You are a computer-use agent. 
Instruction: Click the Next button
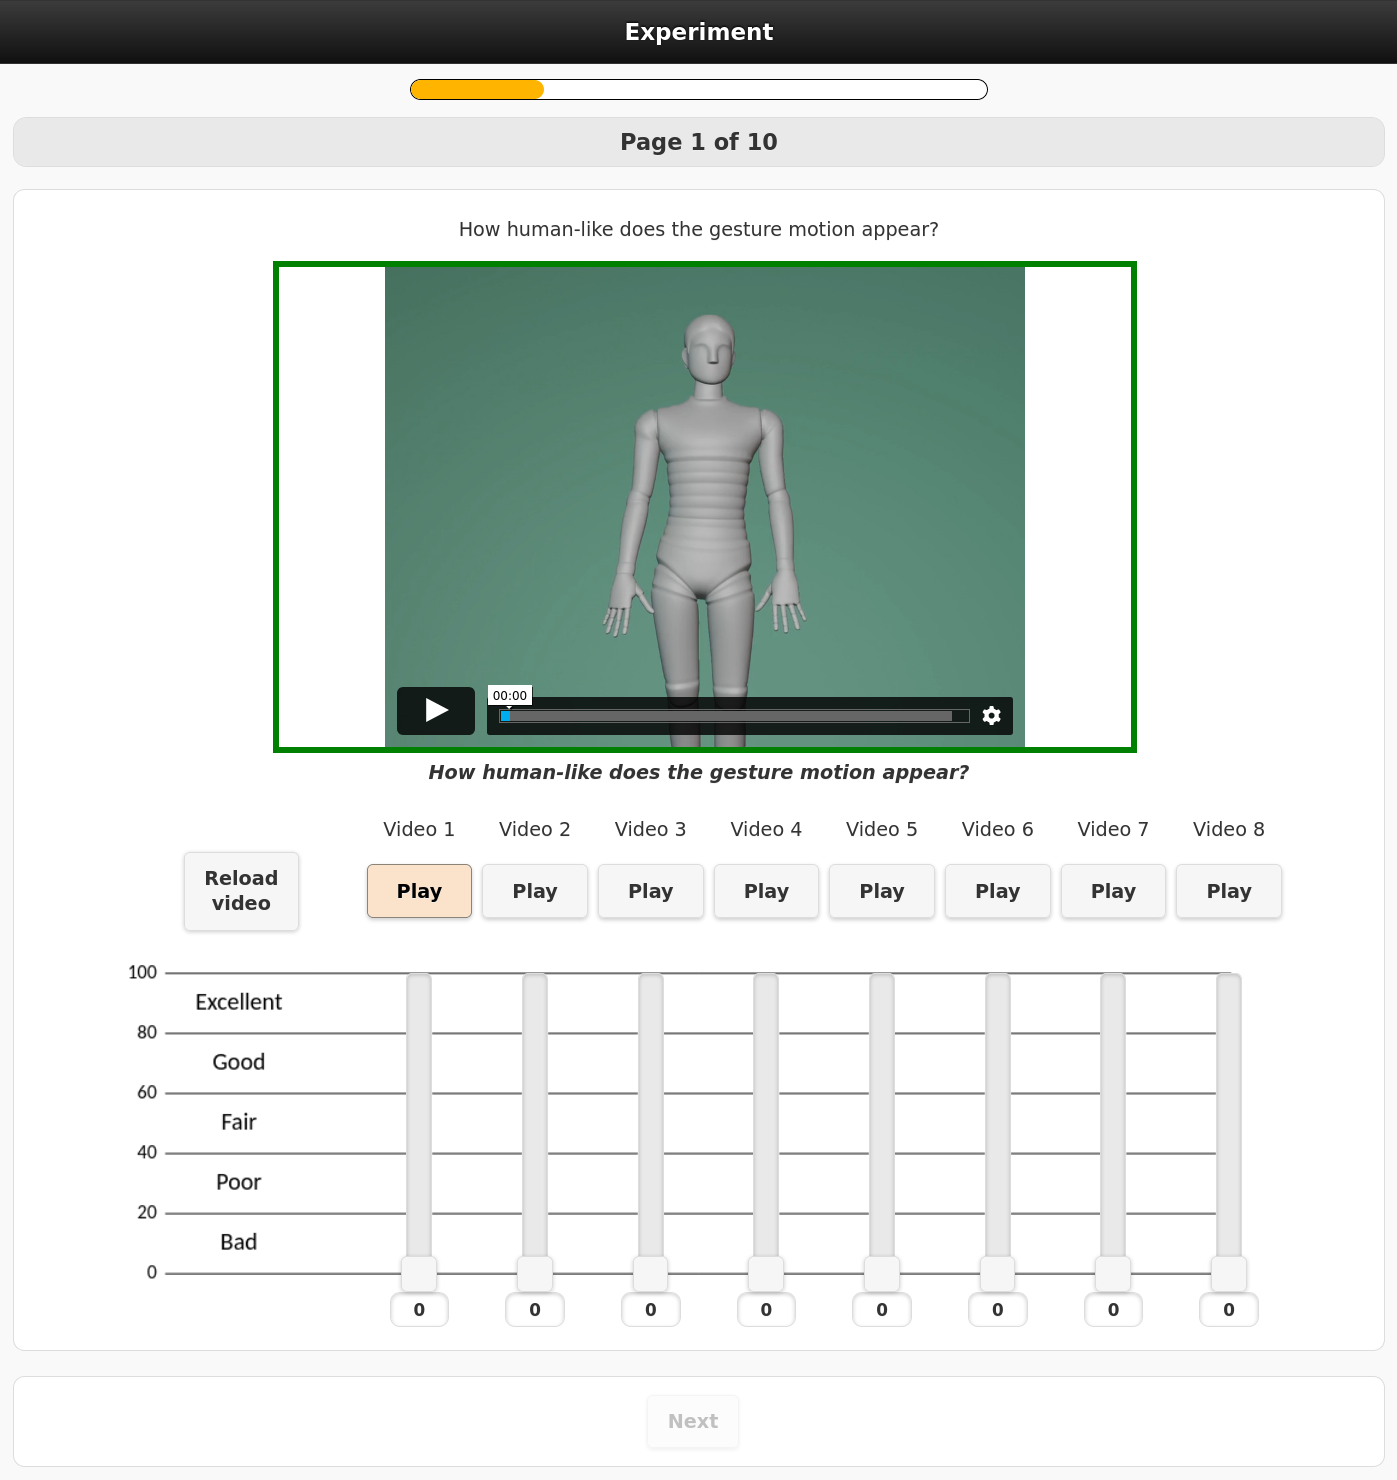693,1421
